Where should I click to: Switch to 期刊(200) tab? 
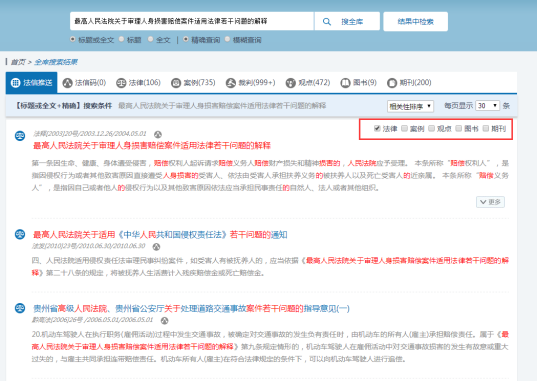[409, 83]
